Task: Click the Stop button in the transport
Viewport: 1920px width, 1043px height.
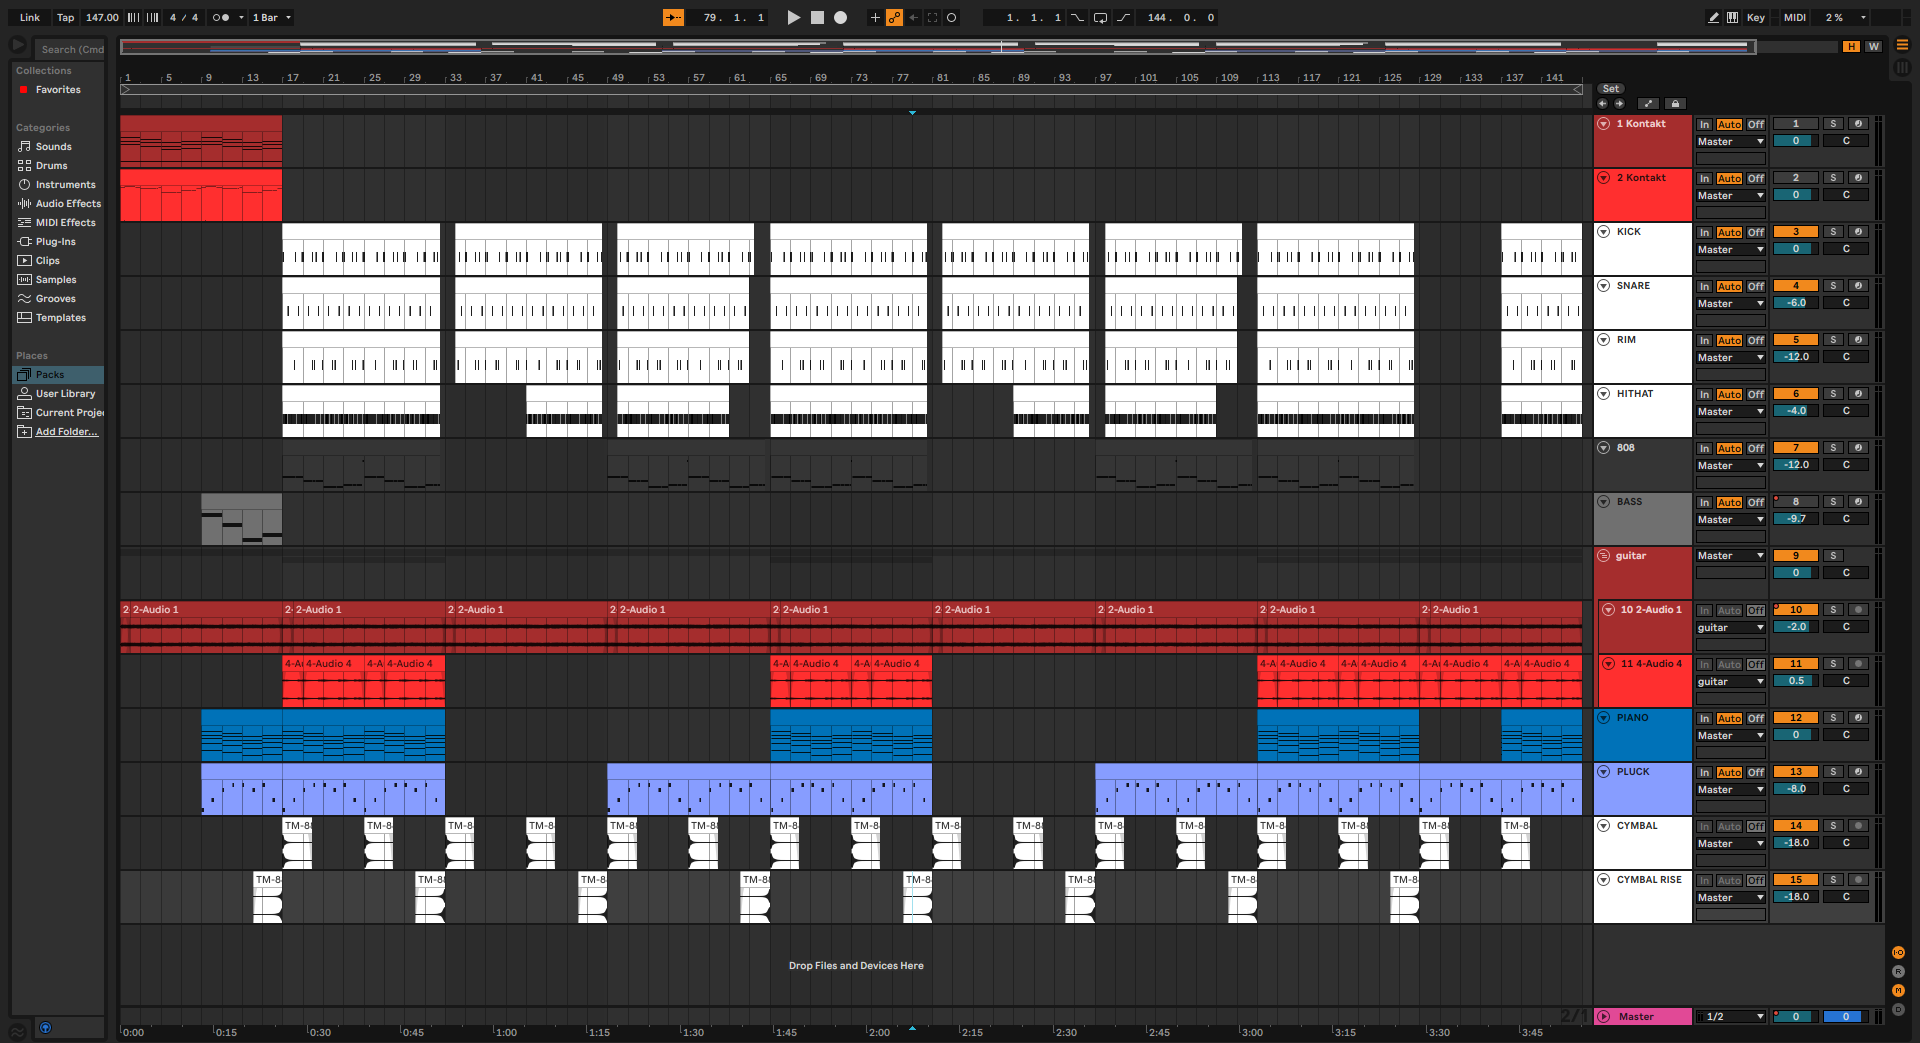Action: (x=817, y=17)
